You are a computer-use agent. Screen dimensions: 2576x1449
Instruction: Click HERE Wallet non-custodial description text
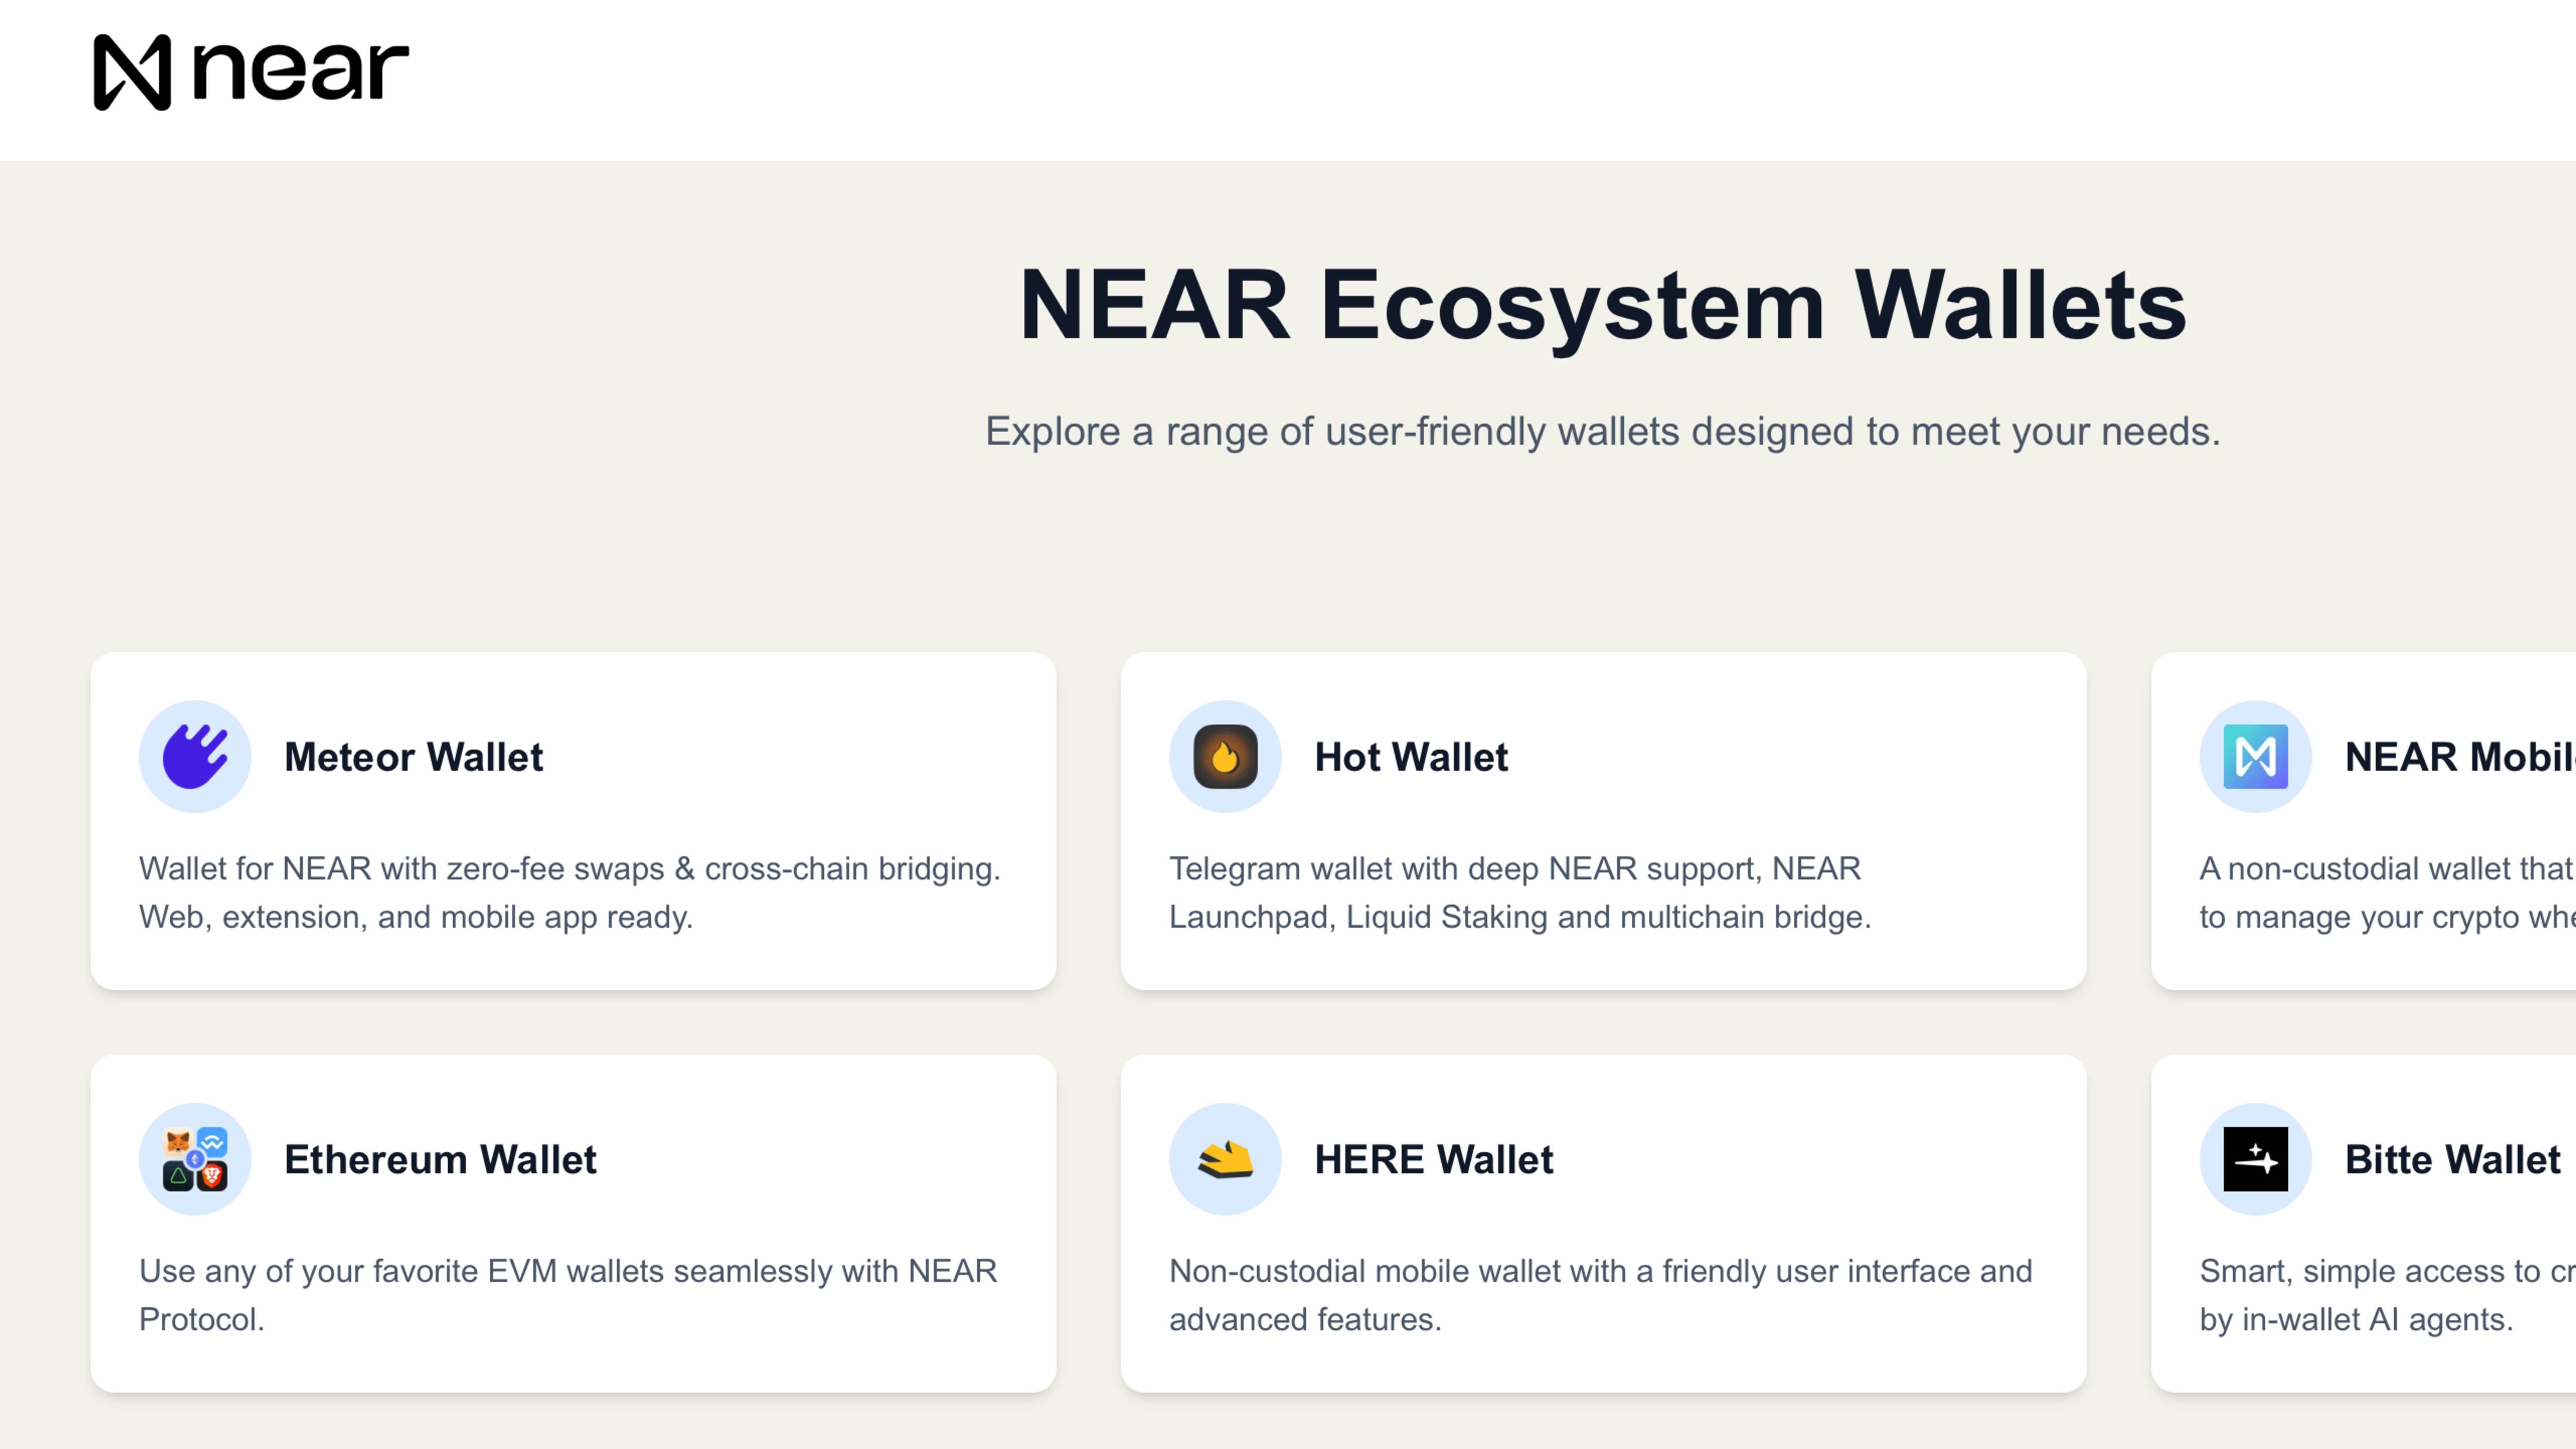point(1601,1295)
